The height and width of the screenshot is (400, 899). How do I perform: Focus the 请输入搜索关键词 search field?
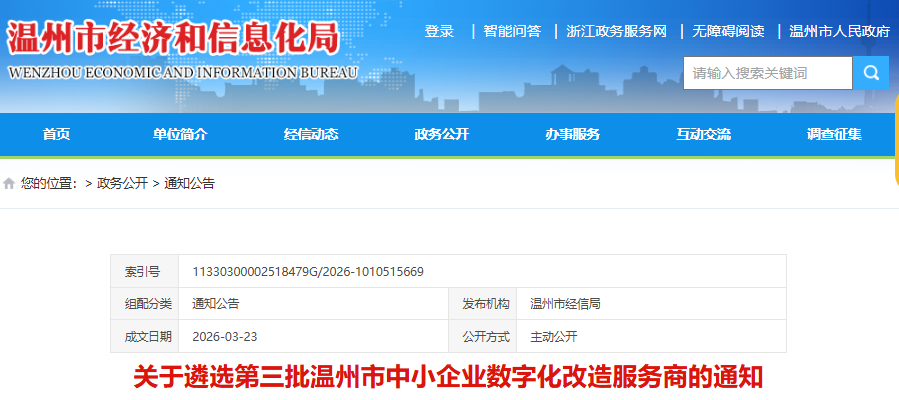click(x=767, y=73)
